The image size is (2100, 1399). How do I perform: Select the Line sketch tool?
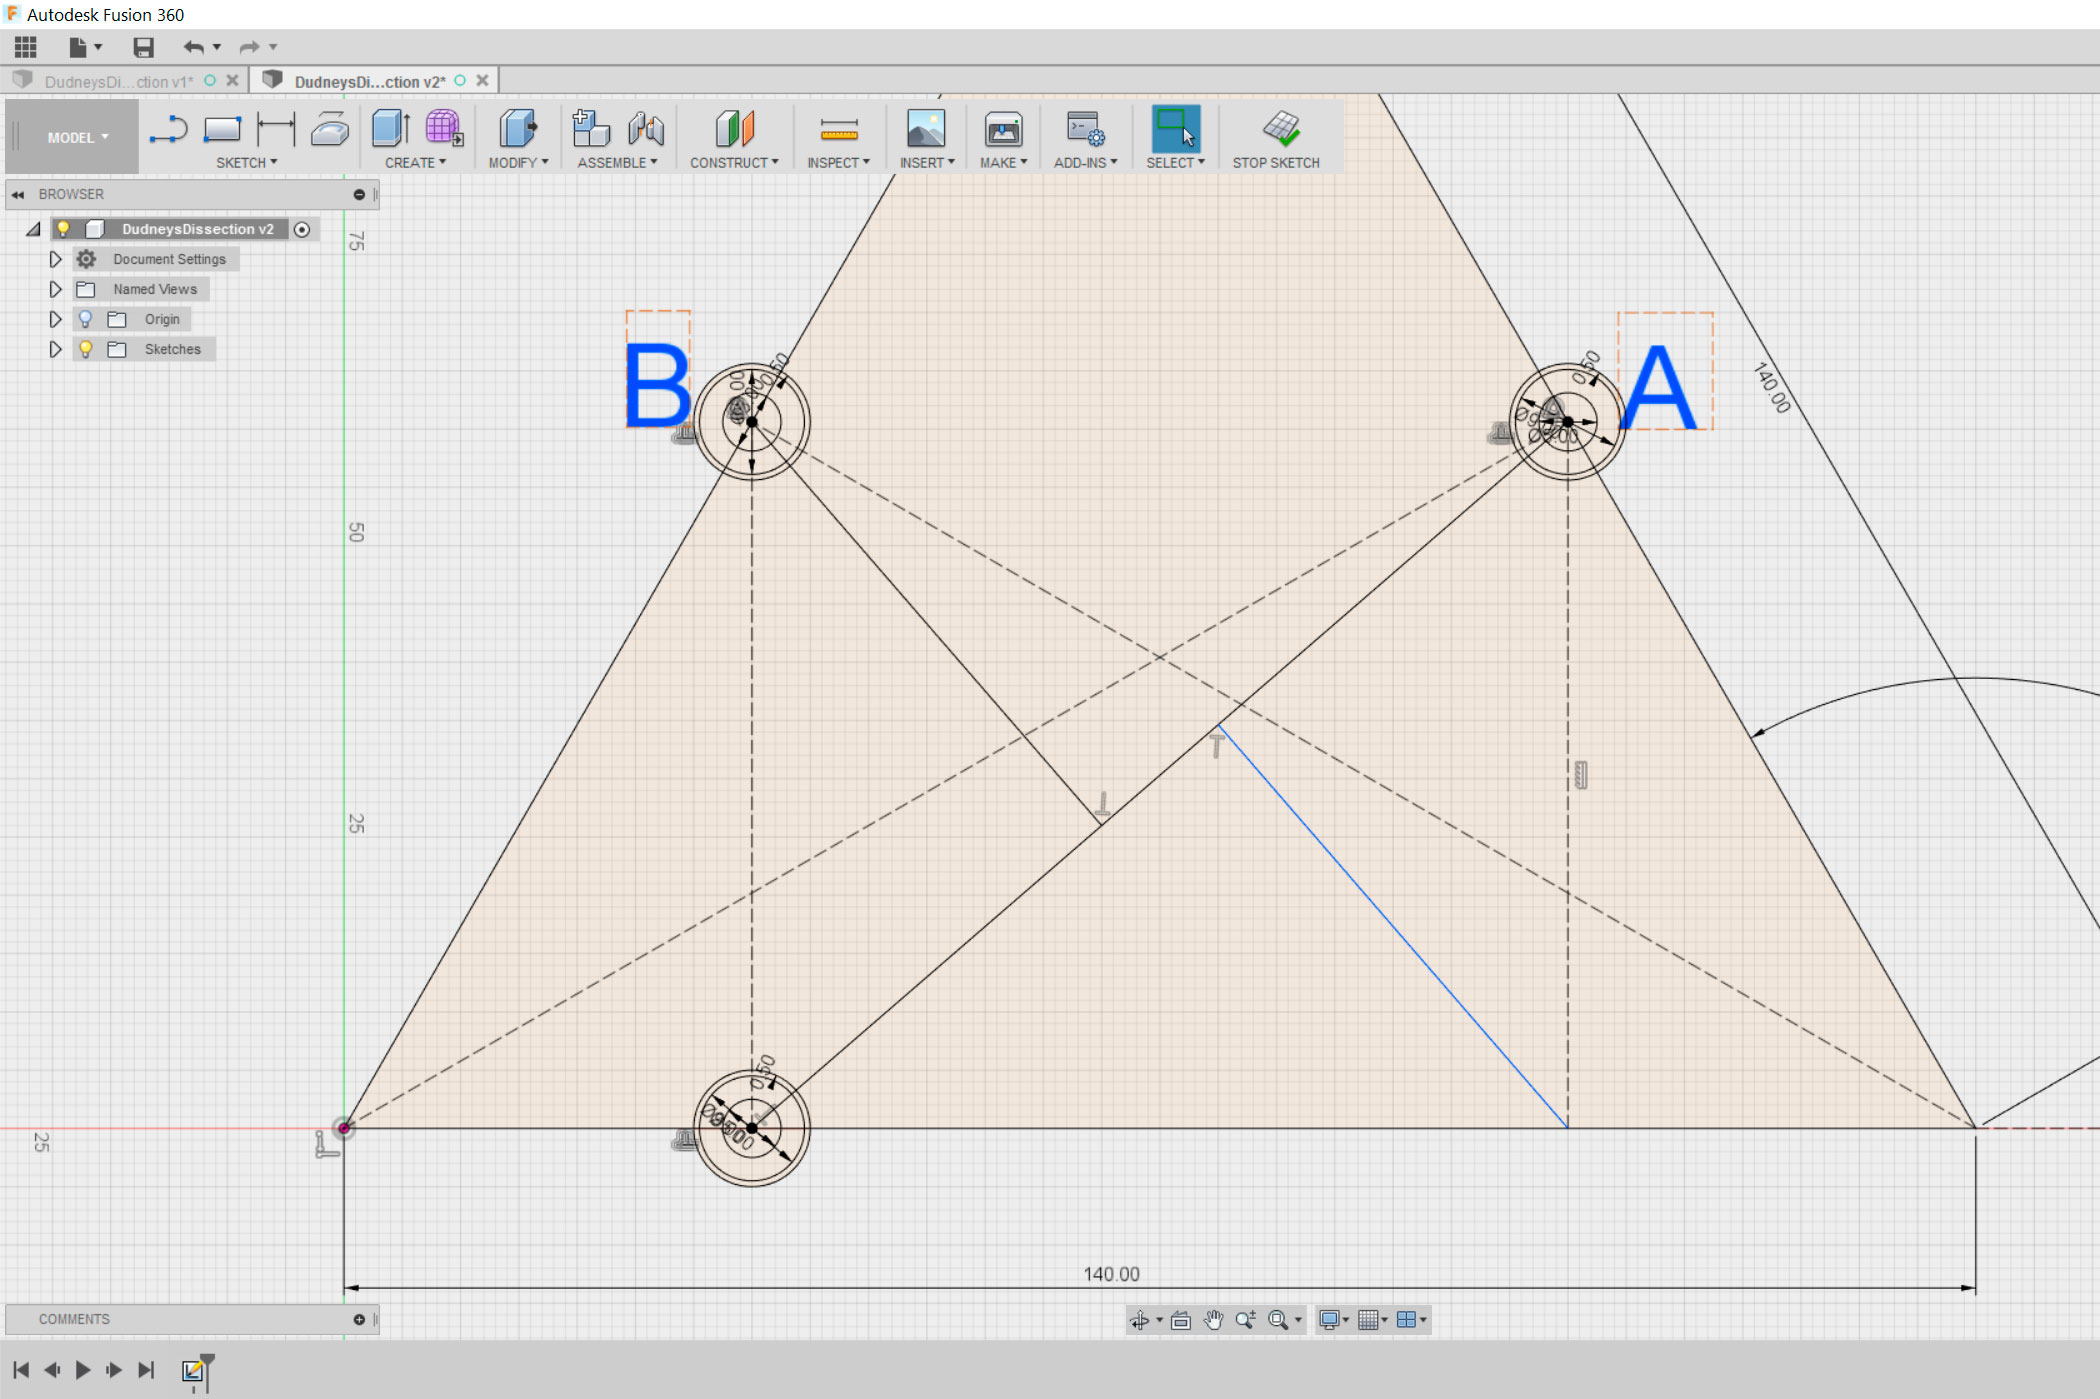coord(168,130)
